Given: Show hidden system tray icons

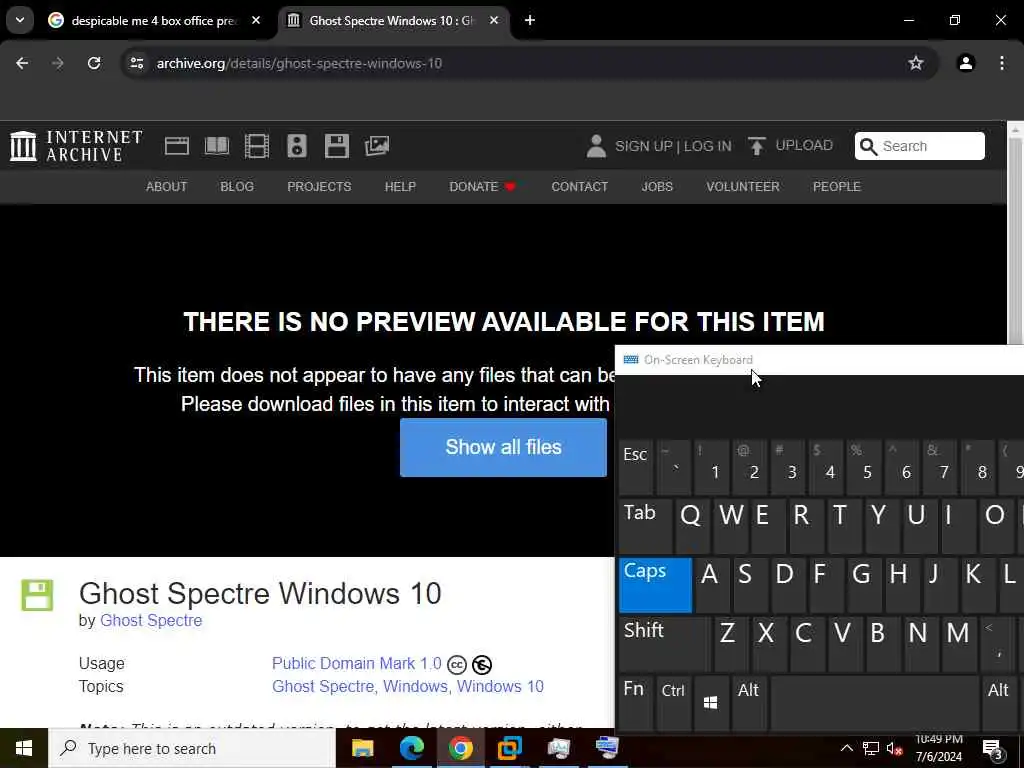Looking at the screenshot, I should pos(846,748).
